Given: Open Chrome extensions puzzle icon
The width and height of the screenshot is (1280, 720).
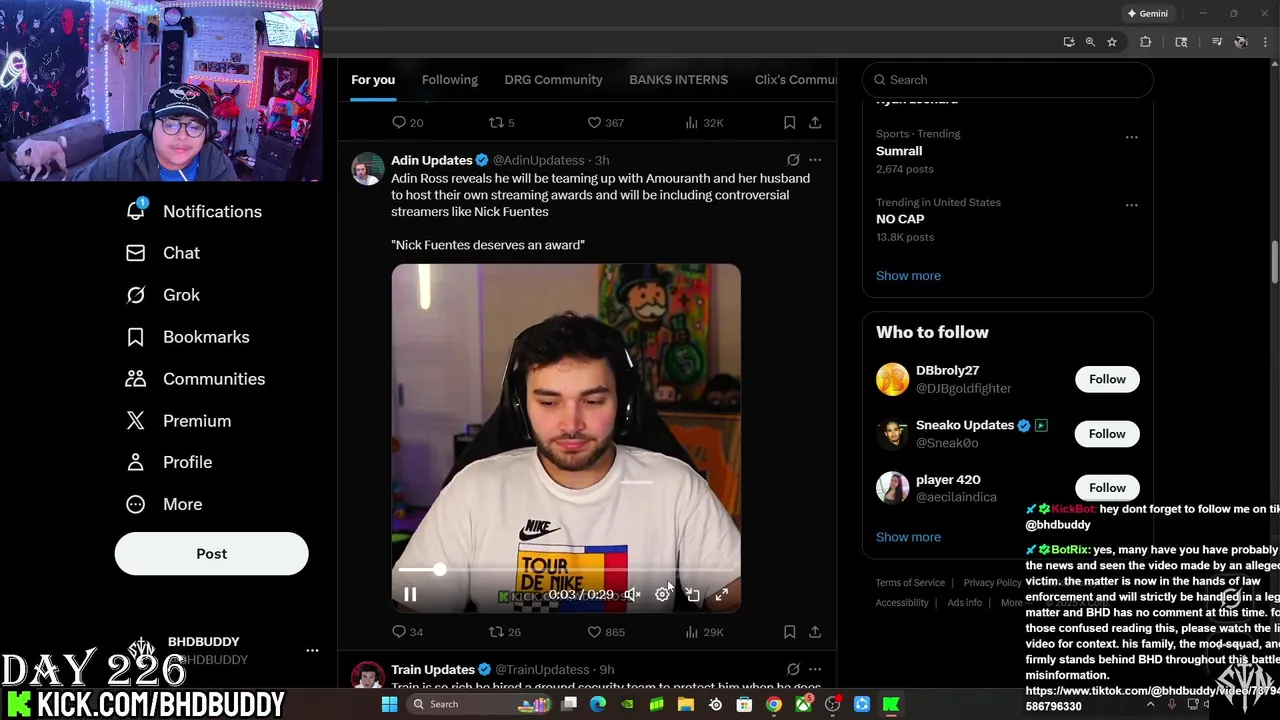Looking at the screenshot, I should coord(1146,42).
